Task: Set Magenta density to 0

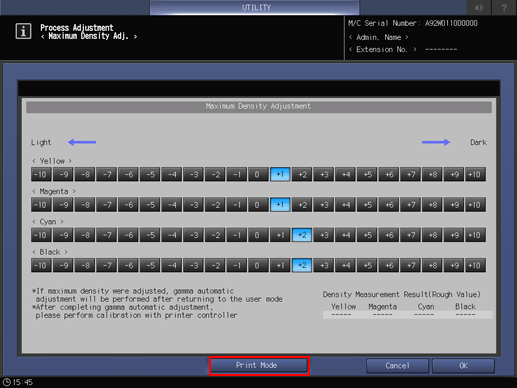Action: [258, 205]
